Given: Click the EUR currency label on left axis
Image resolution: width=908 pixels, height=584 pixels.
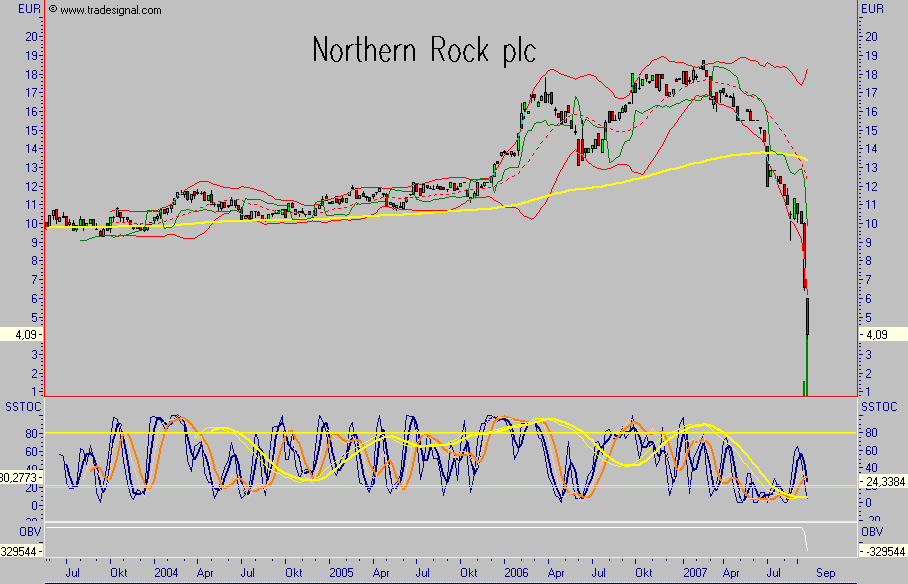Looking at the screenshot, I should coord(30,9).
